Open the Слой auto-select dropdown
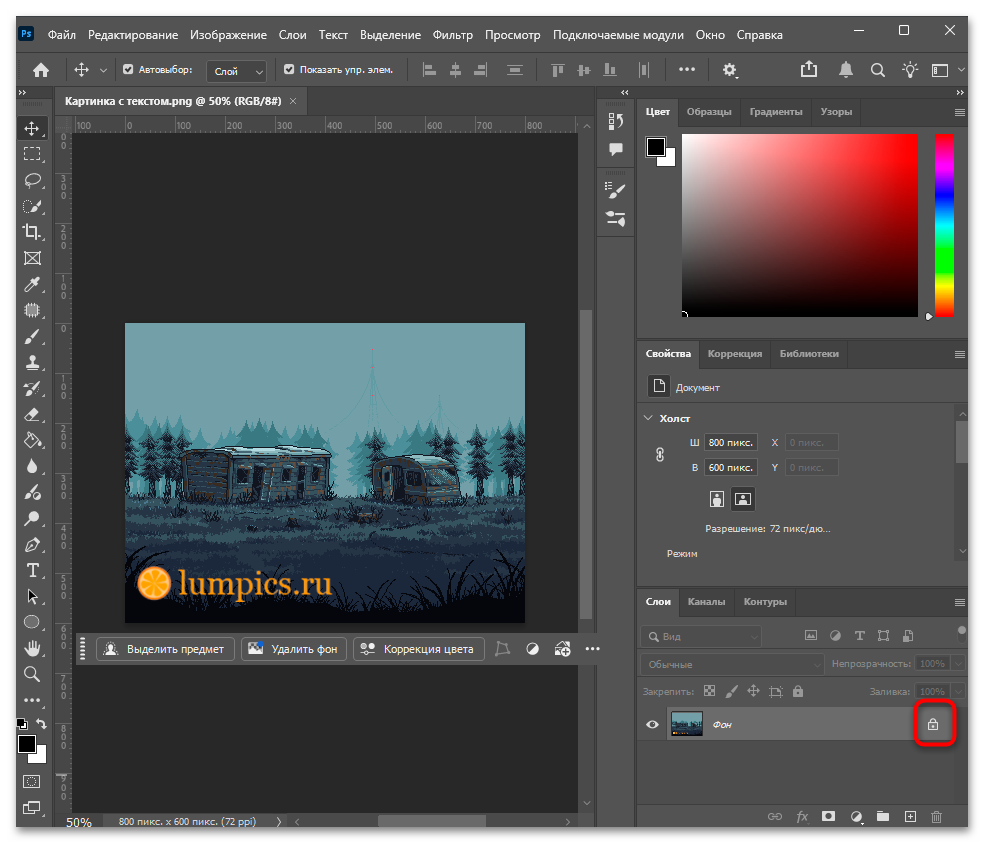The image size is (984, 843). pos(237,71)
